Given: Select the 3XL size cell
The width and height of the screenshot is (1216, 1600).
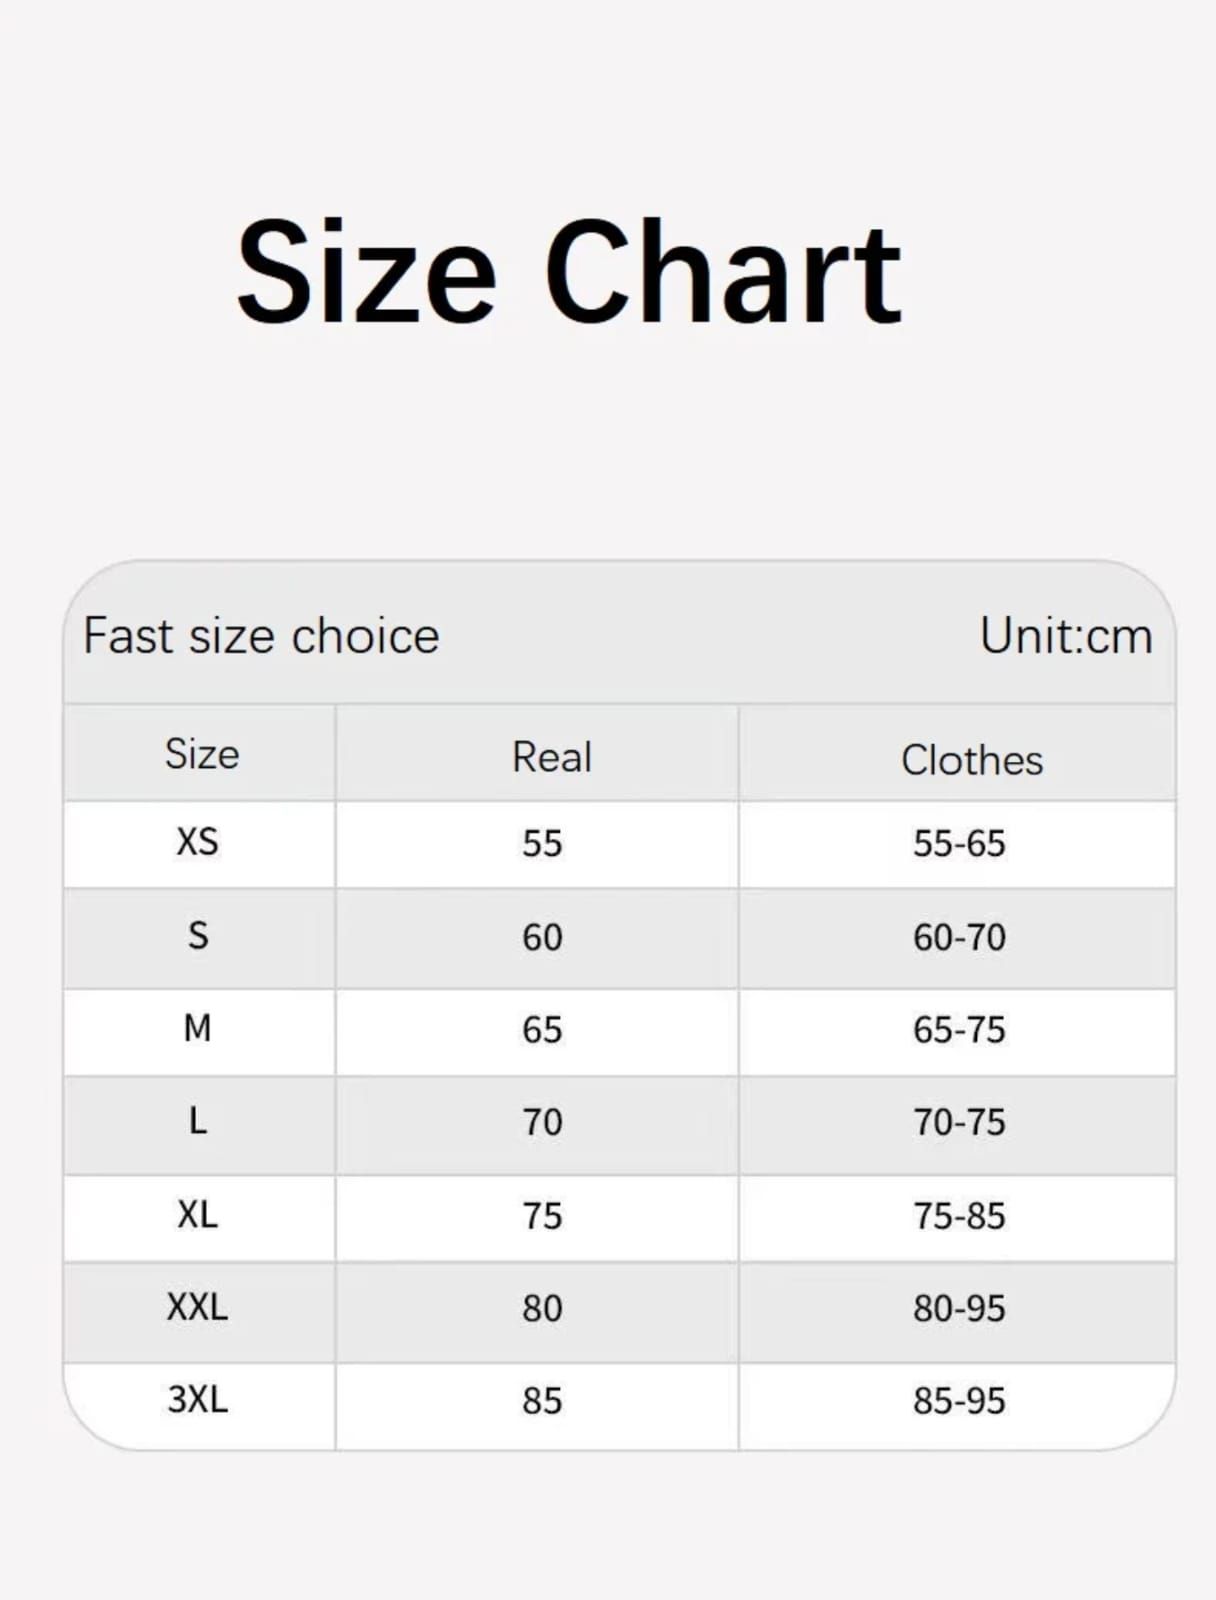Looking at the screenshot, I should point(197,1399).
